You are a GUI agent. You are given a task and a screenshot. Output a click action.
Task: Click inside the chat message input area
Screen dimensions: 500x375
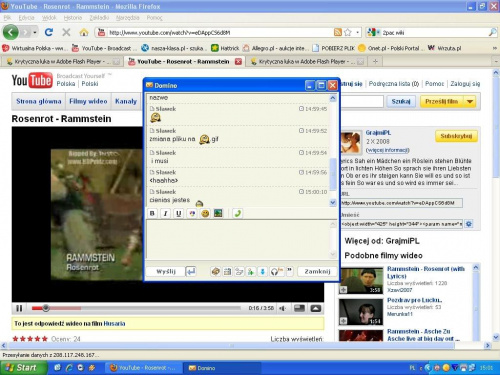click(238, 239)
